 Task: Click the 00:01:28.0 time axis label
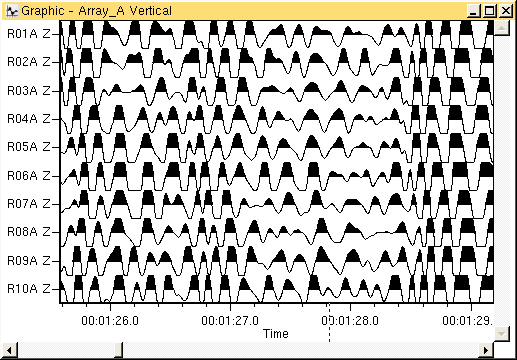pos(350,321)
